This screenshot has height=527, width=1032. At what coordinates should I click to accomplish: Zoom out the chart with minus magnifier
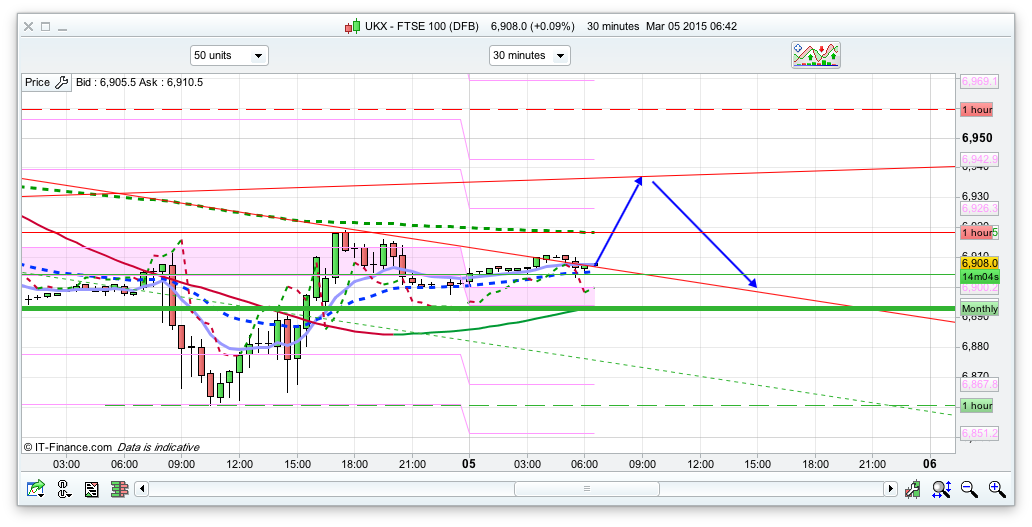tap(969, 489)
